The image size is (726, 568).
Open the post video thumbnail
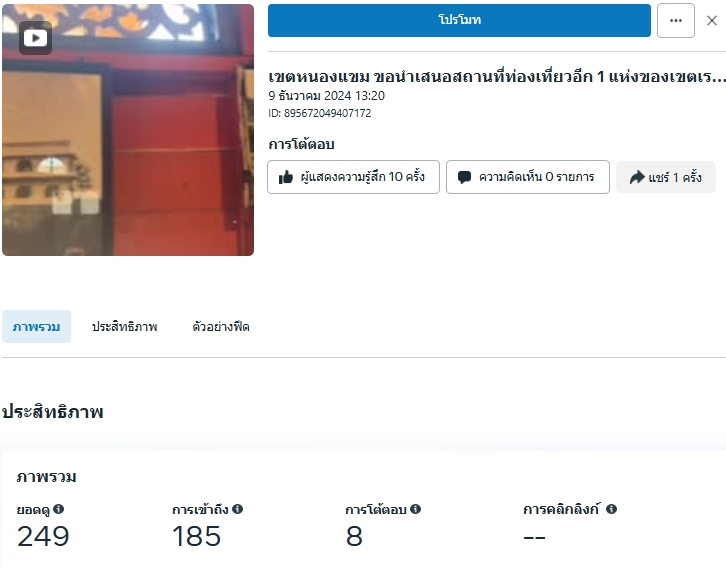pyautogui.click(x=128, y=130)
